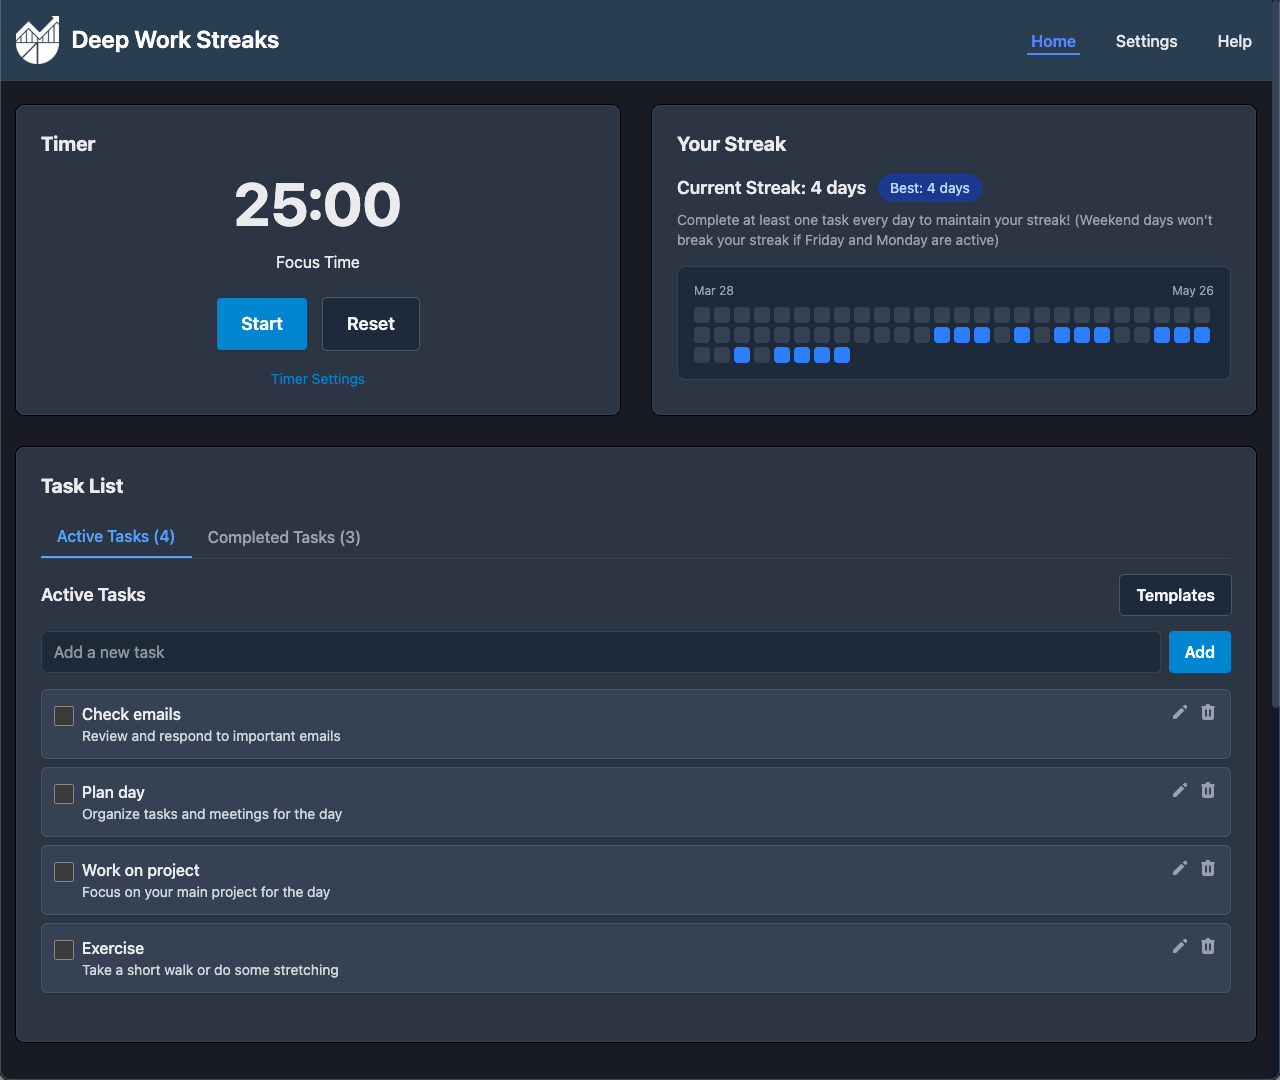Edit the Exercise task
The width and height of the screenshot is (1280, 1080).
pos(1180,946)
